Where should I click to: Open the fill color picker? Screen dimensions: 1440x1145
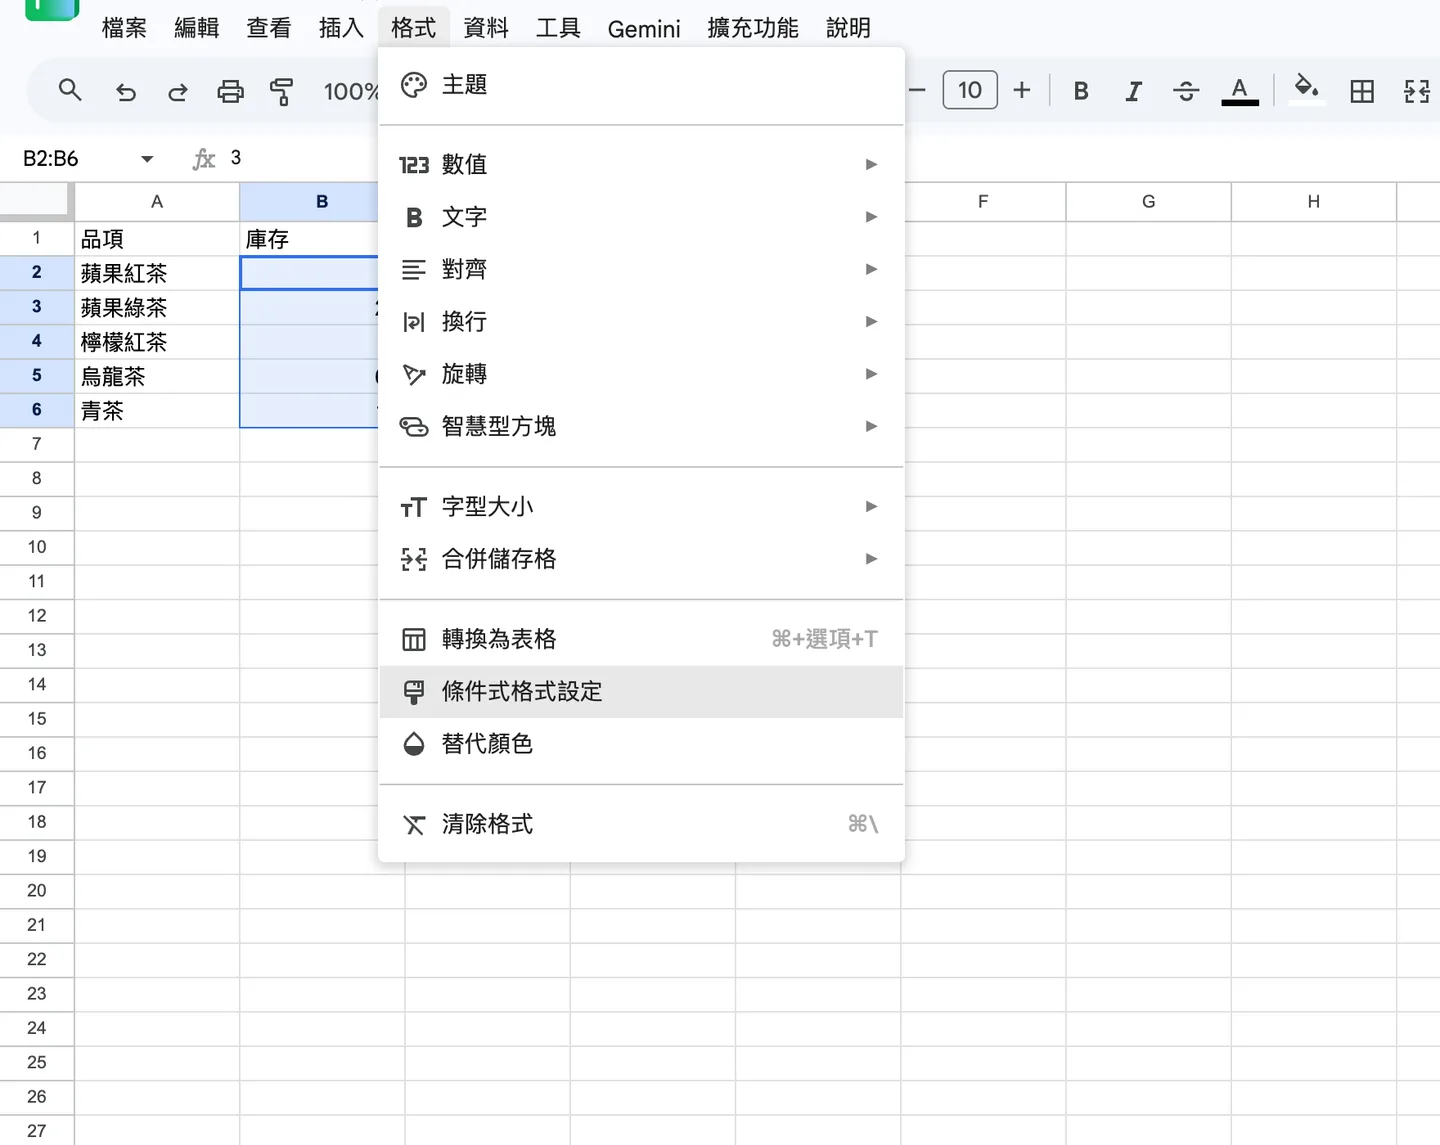[x=1306, y=89]
